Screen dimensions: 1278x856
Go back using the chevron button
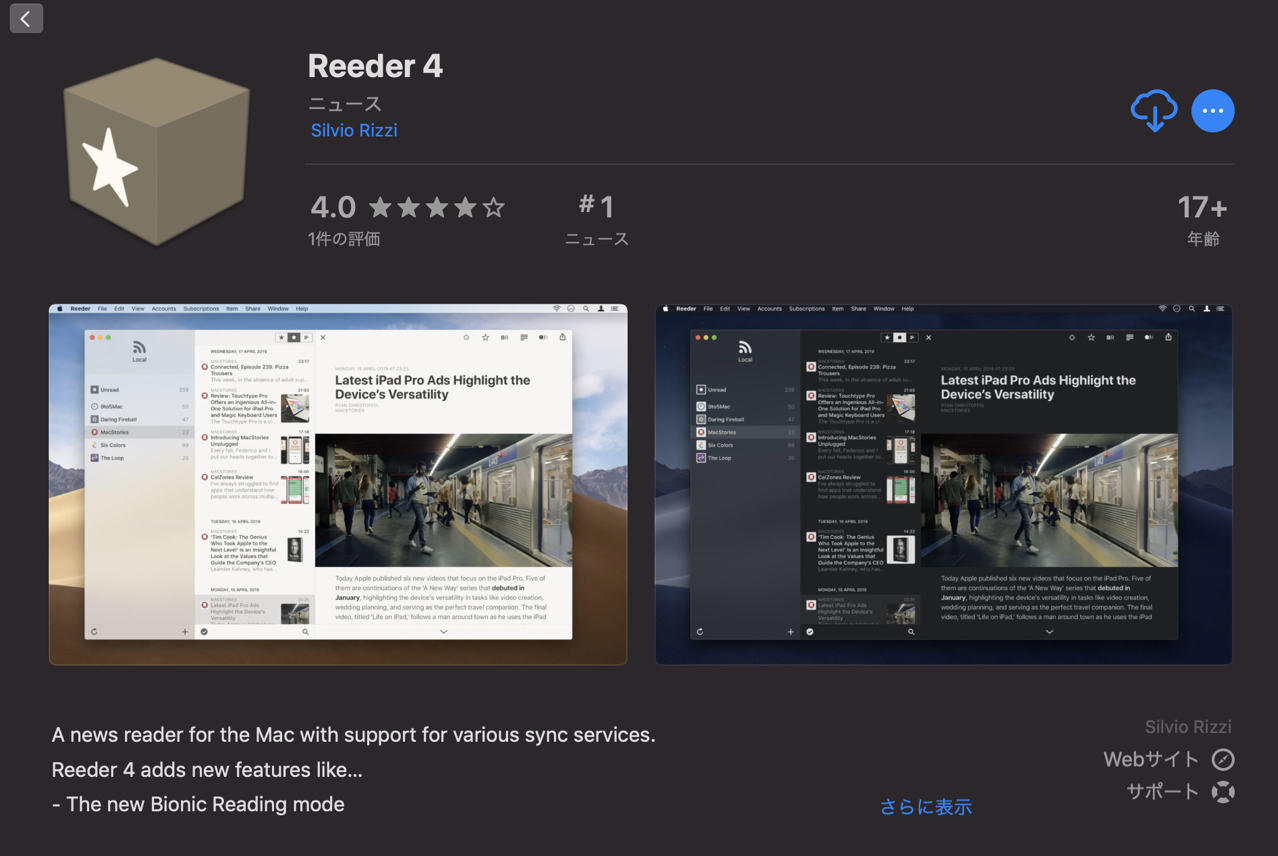26,18
